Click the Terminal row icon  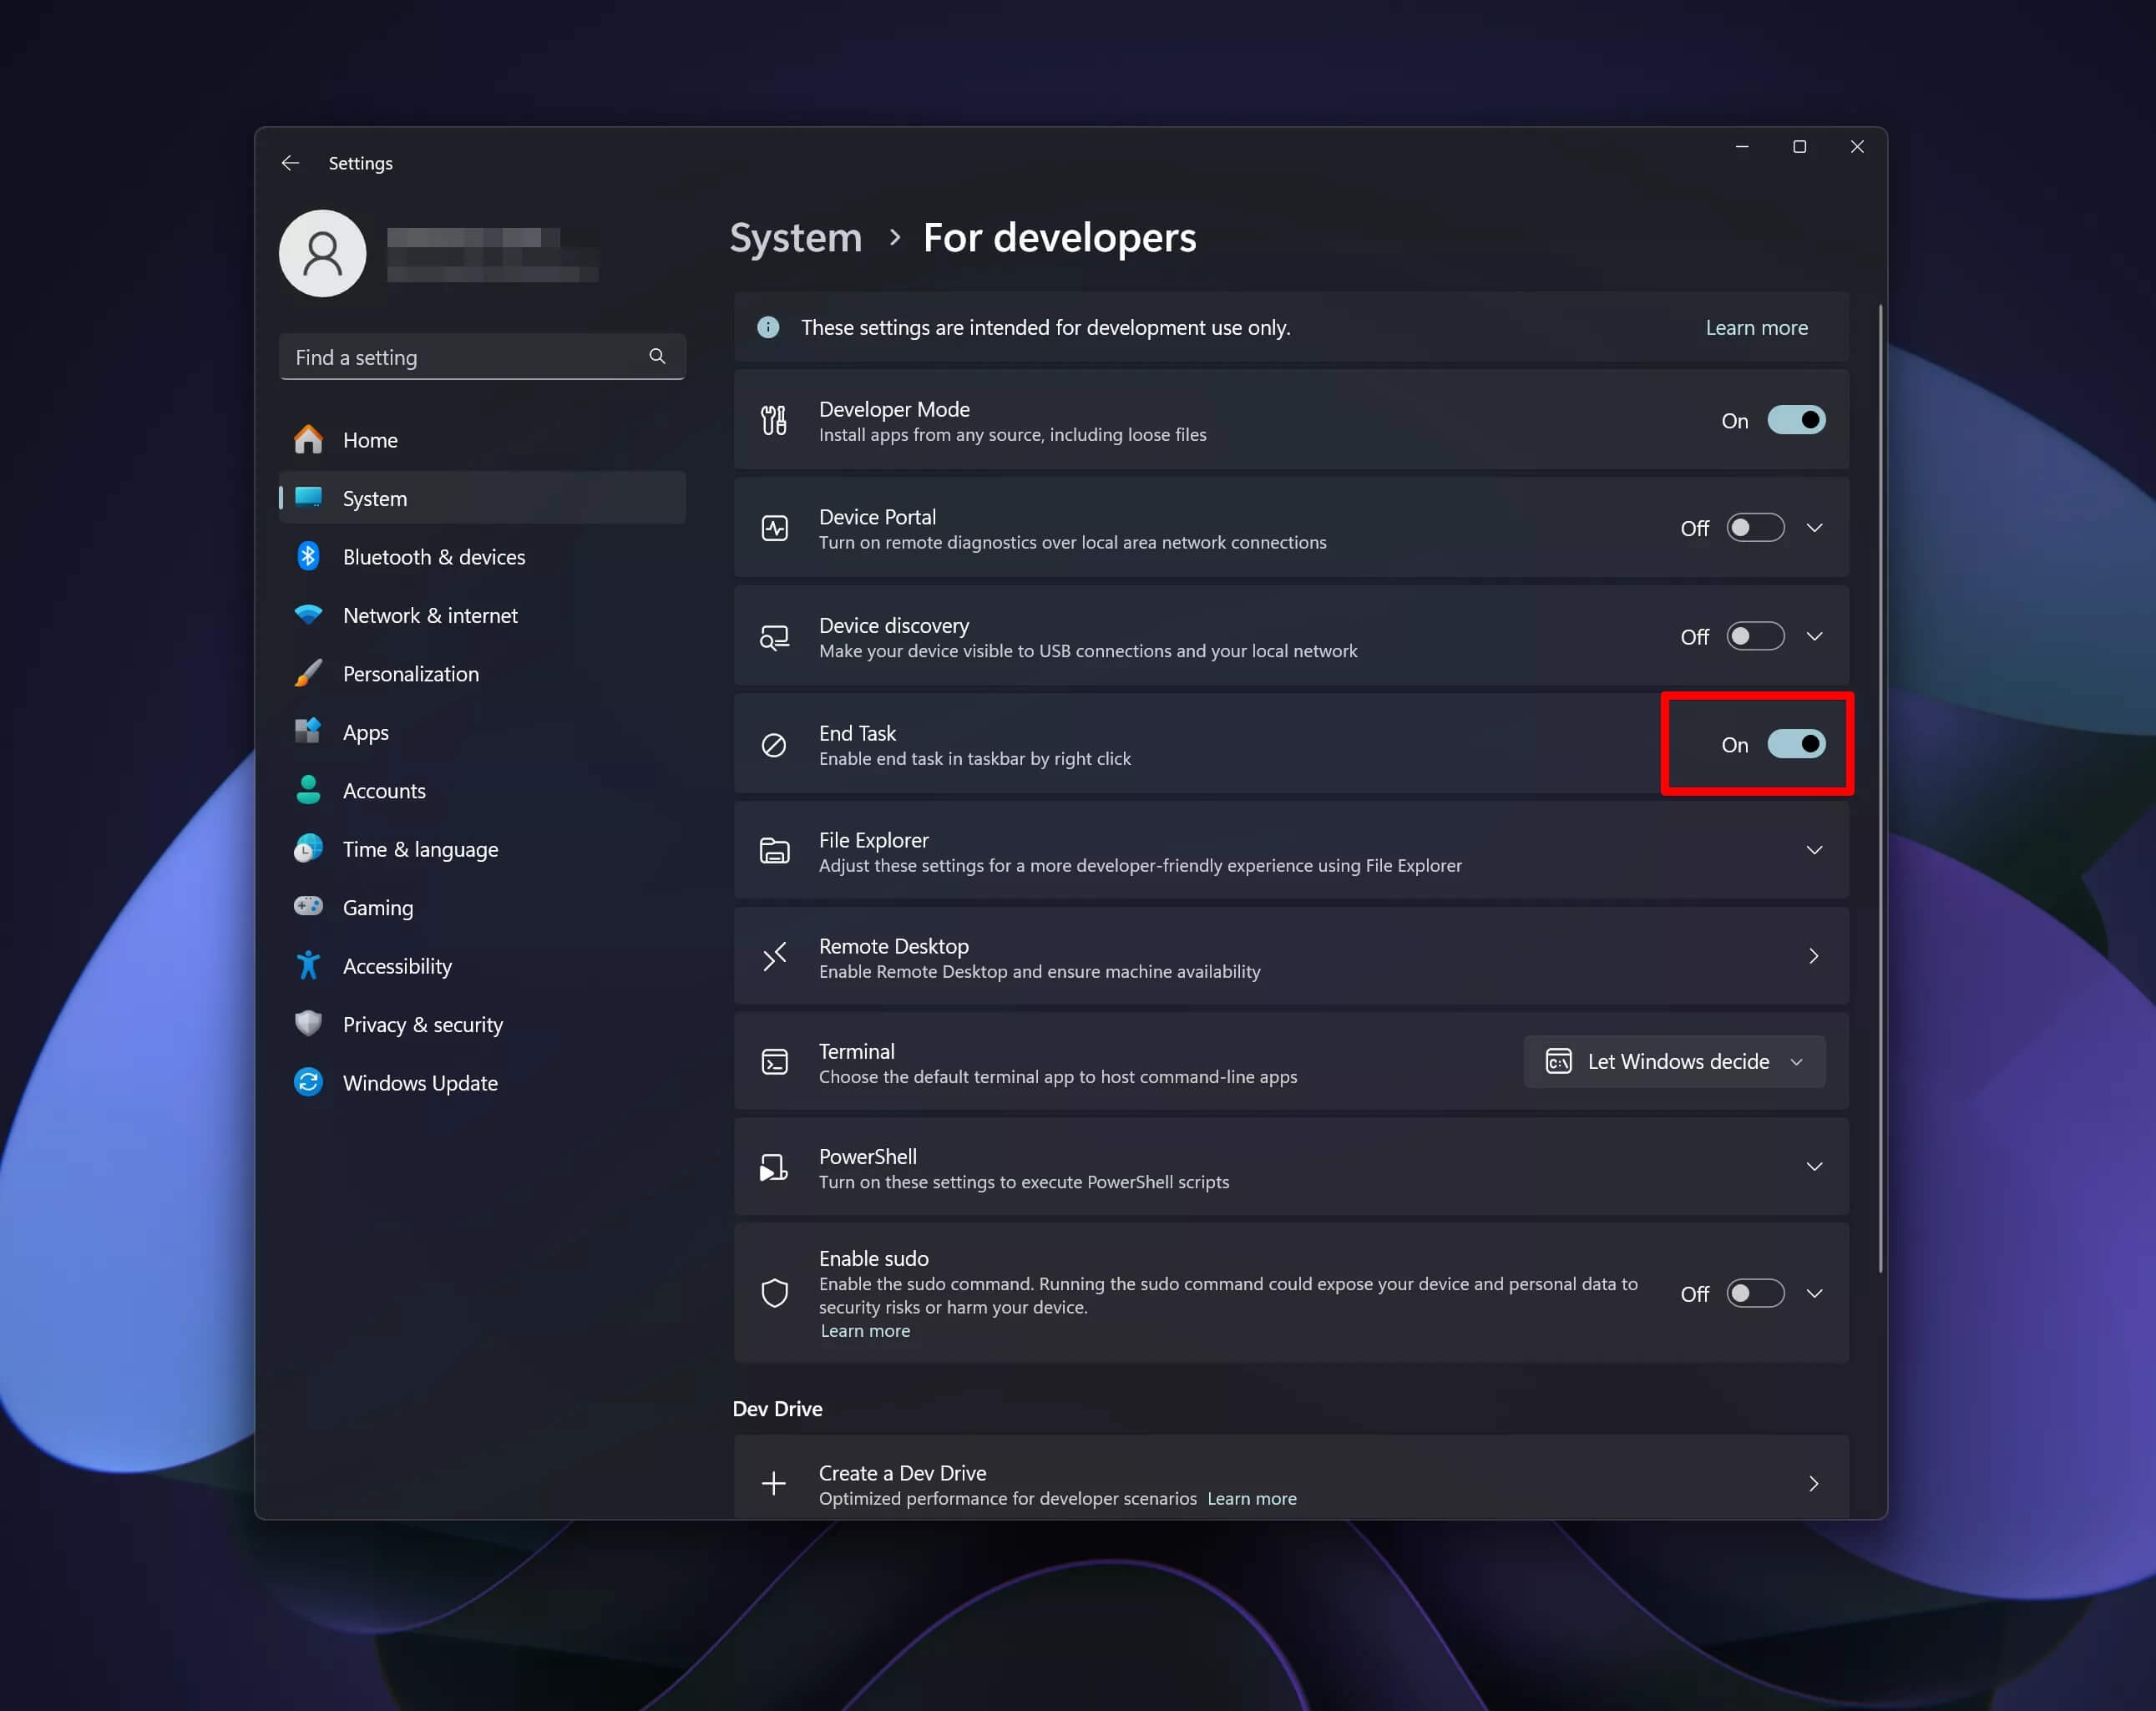pos(774,1062)
